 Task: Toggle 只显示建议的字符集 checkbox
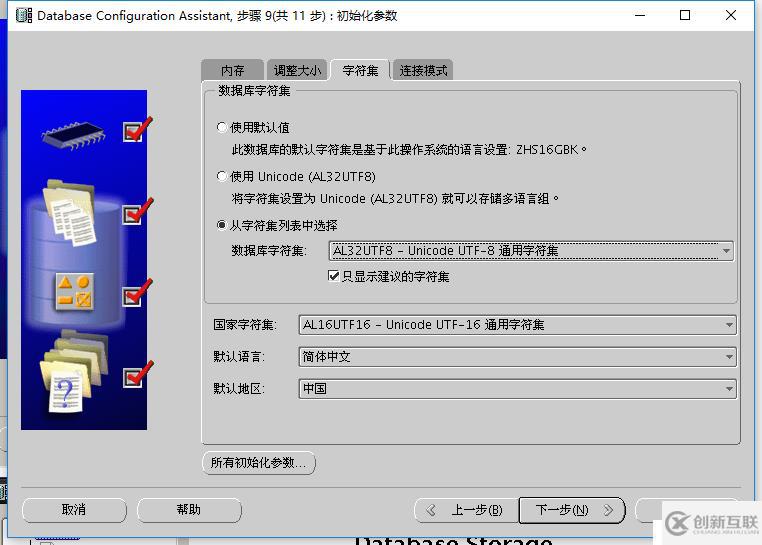tap(334, 276)
